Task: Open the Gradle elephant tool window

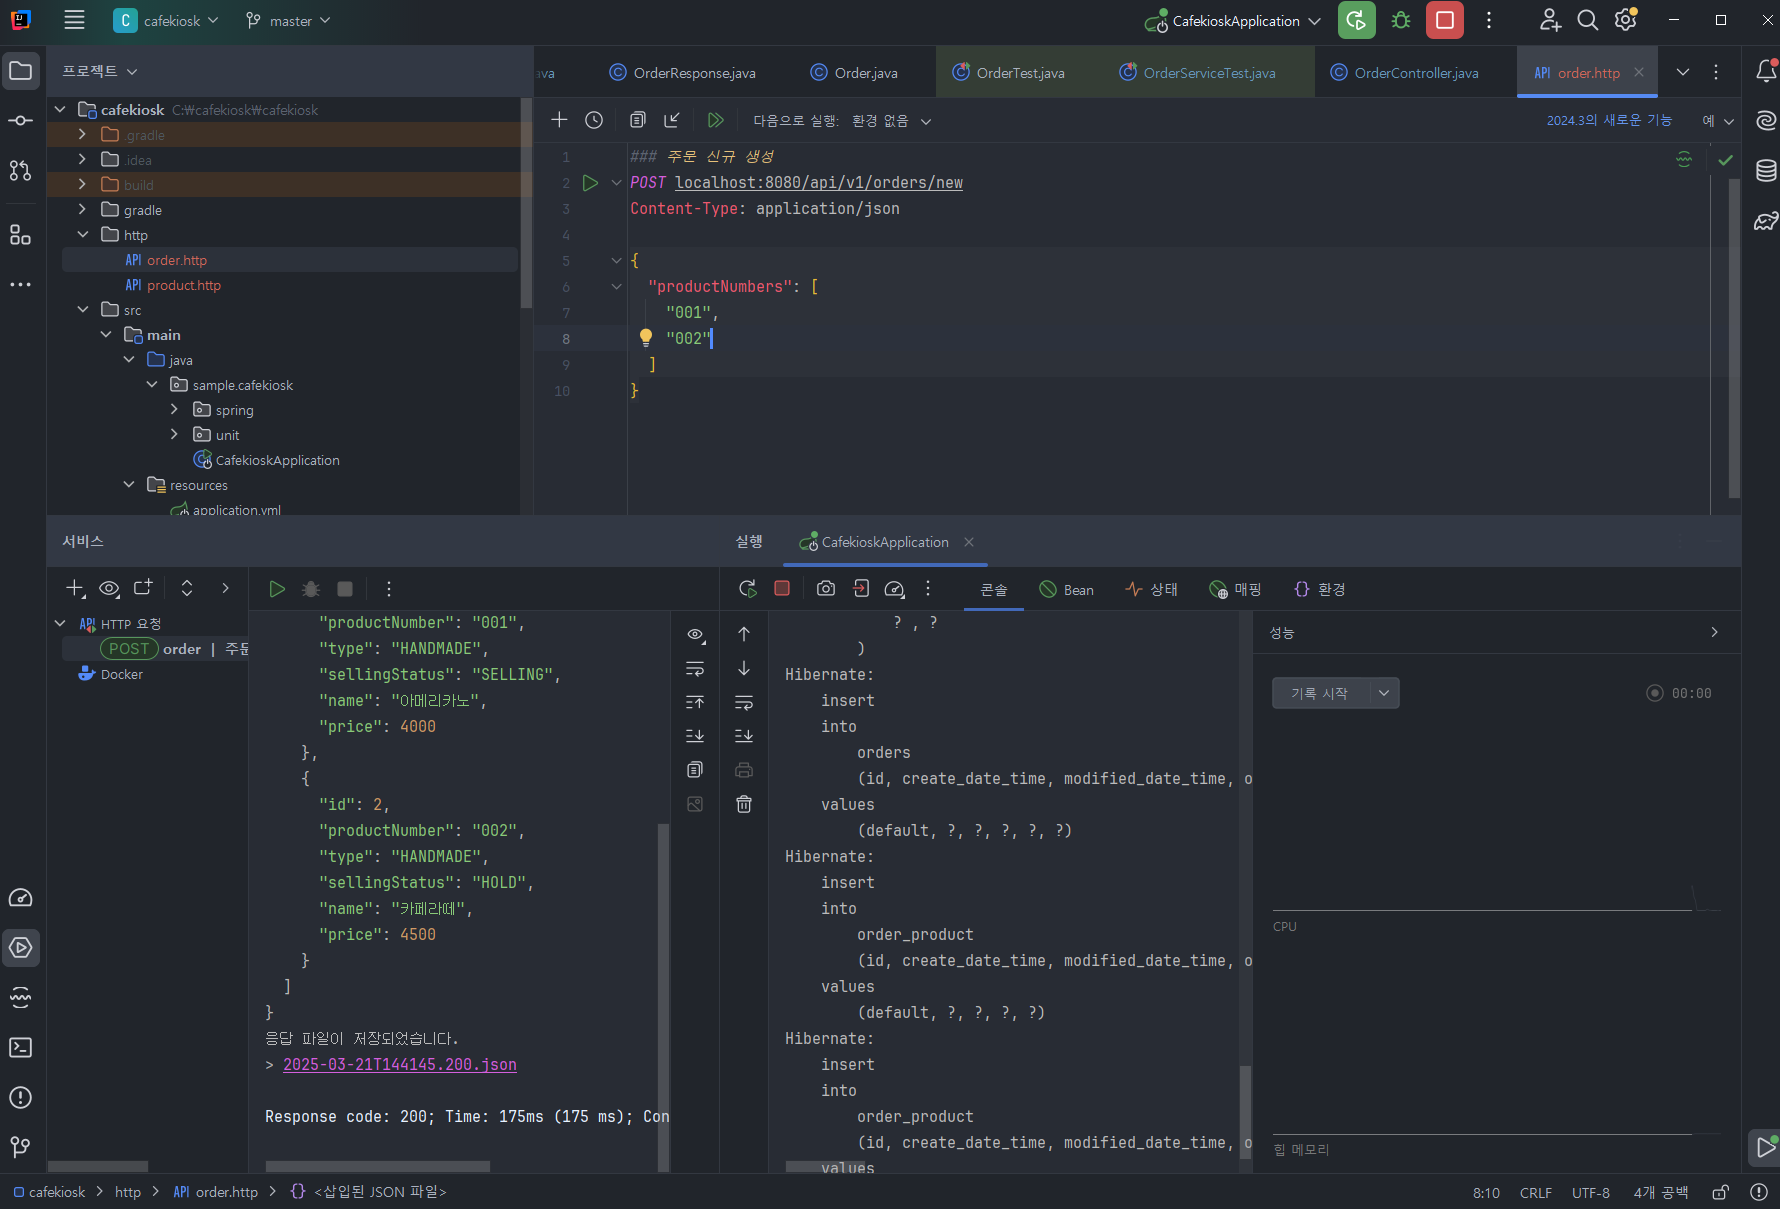Action: (1766, 221)
